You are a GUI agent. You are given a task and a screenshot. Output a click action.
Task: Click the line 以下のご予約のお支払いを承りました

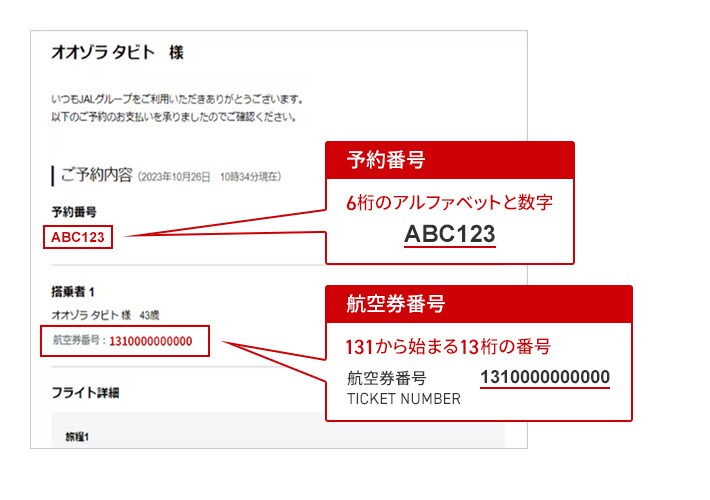pos(174,117)
